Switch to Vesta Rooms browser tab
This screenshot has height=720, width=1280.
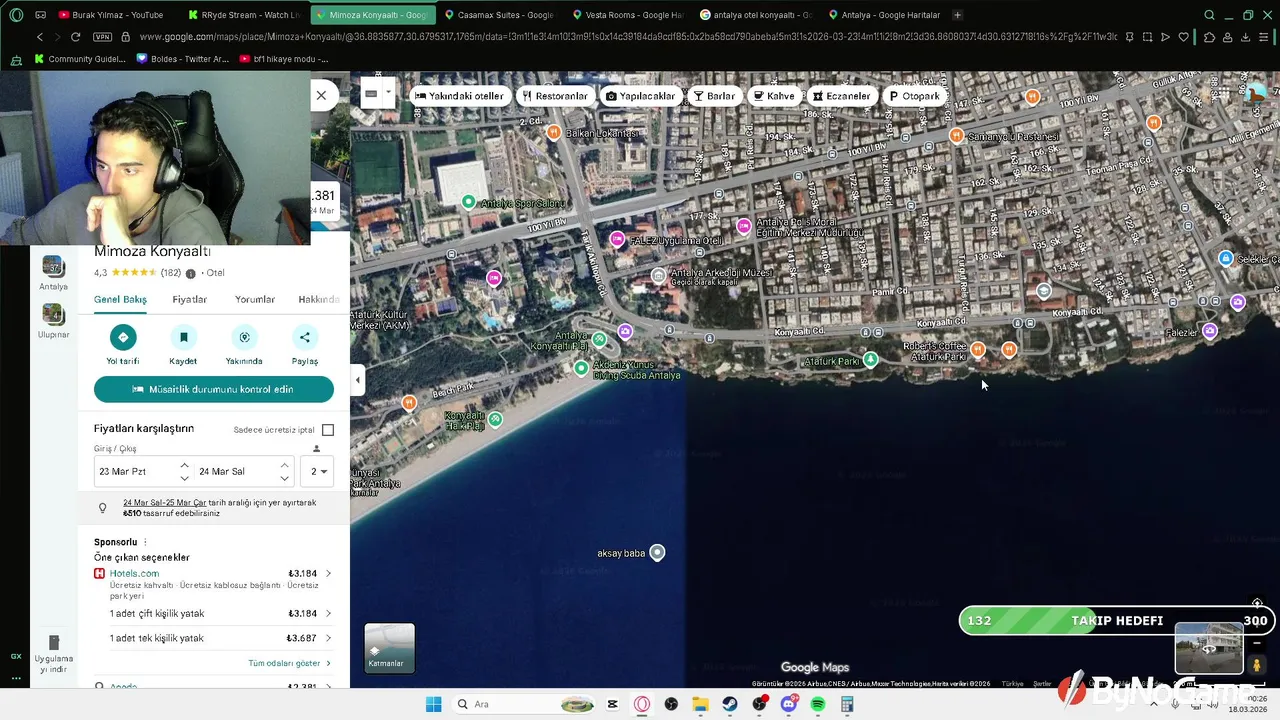point(627,15)
